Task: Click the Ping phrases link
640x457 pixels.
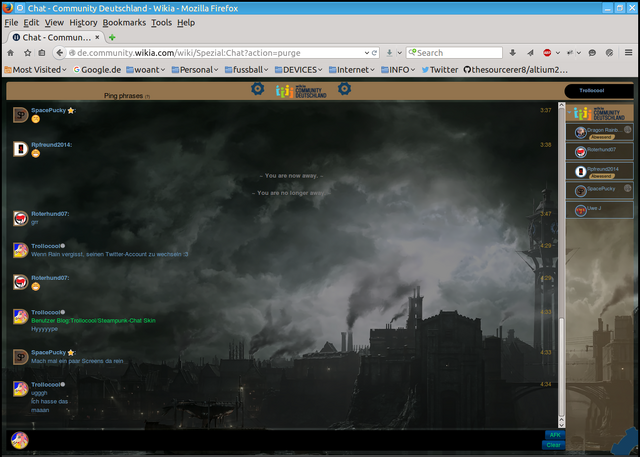Action: pyautogui.click(x=123, y=96)
